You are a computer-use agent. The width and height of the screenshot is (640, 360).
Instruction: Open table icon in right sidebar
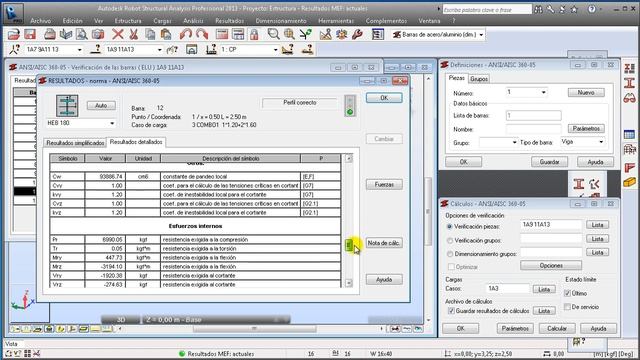click(629, 134)
